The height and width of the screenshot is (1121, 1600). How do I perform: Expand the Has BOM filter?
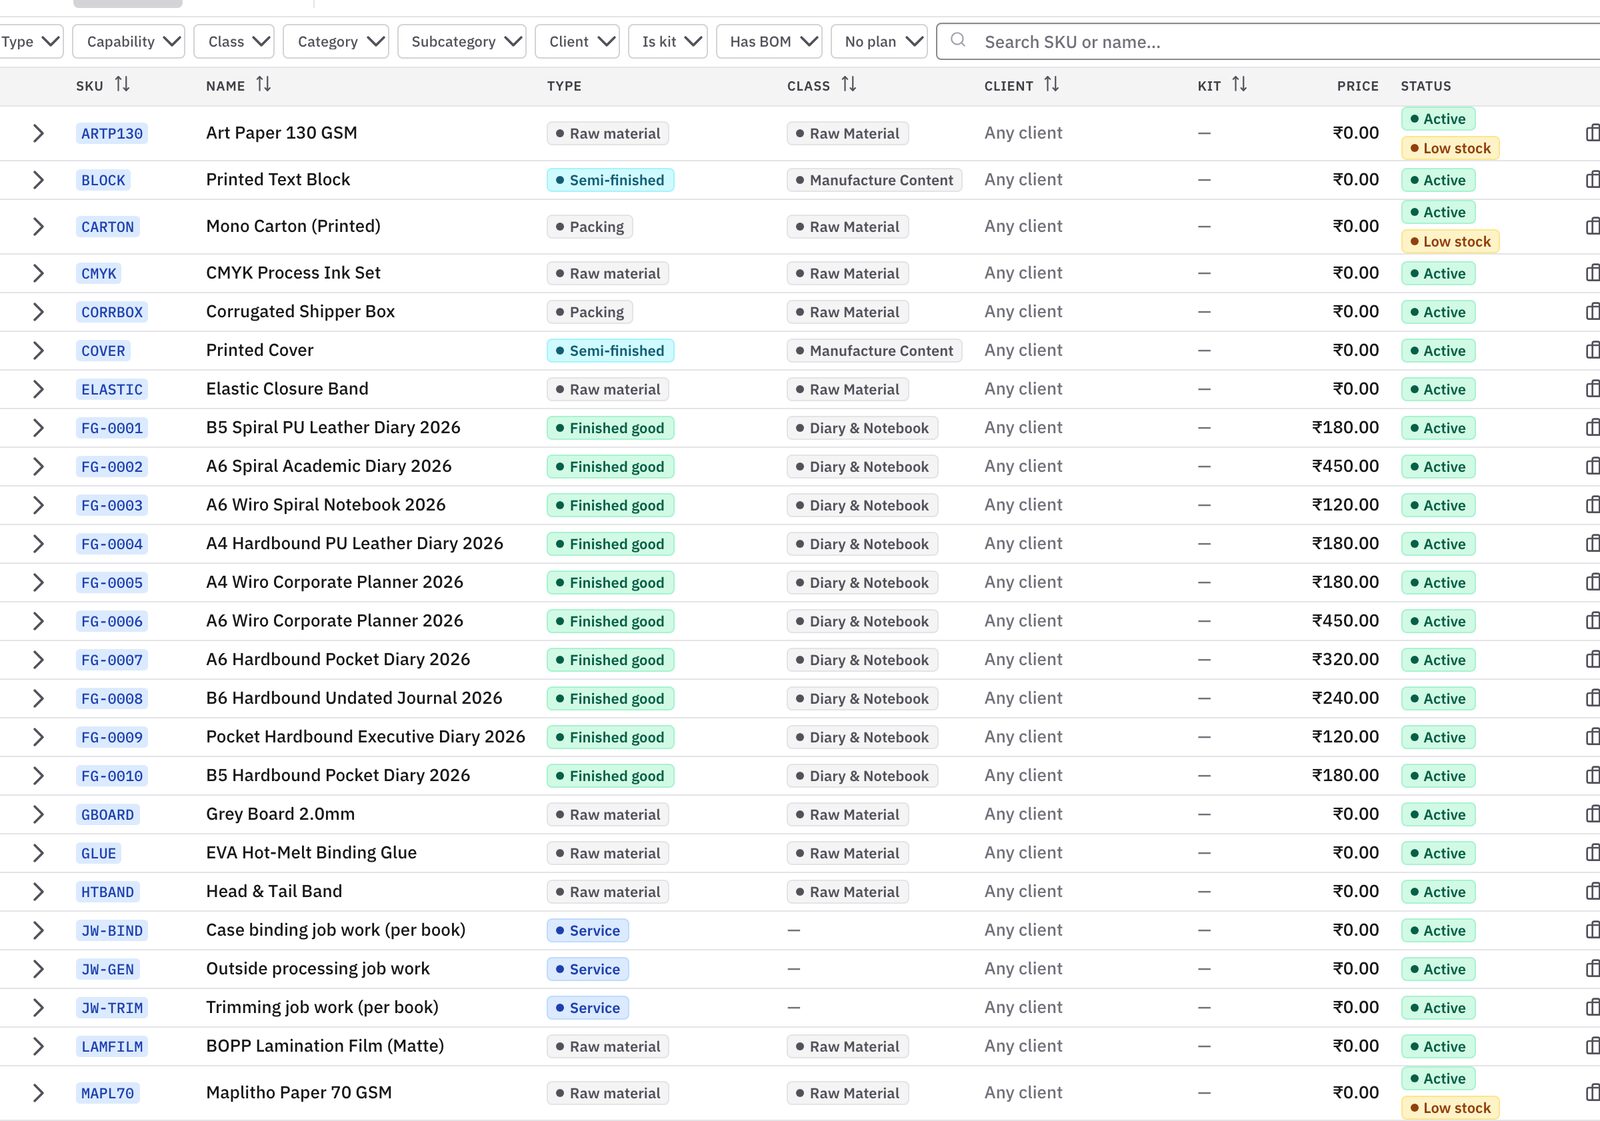[x=769, y=41]
